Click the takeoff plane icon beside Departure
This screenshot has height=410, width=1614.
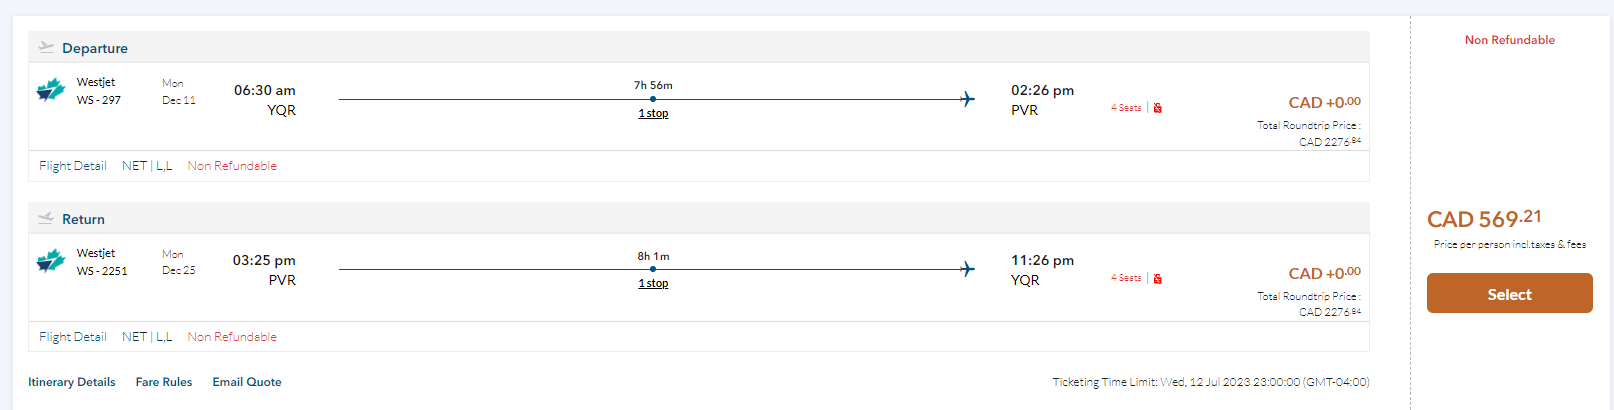[x=46, y=47]
